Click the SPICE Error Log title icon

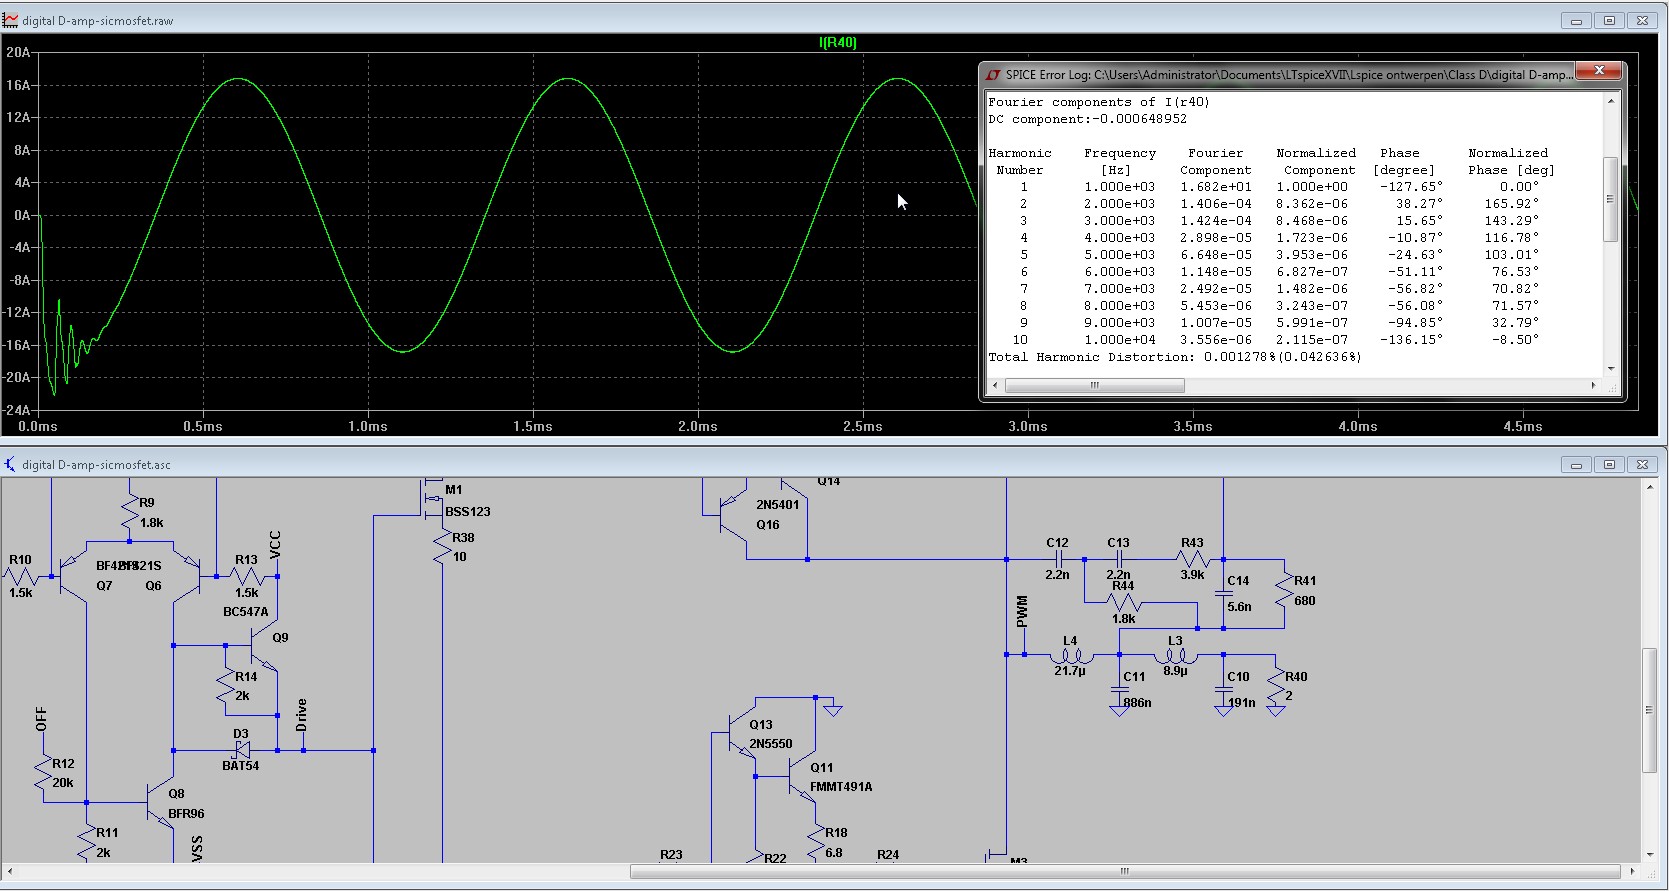pos(993,74)
